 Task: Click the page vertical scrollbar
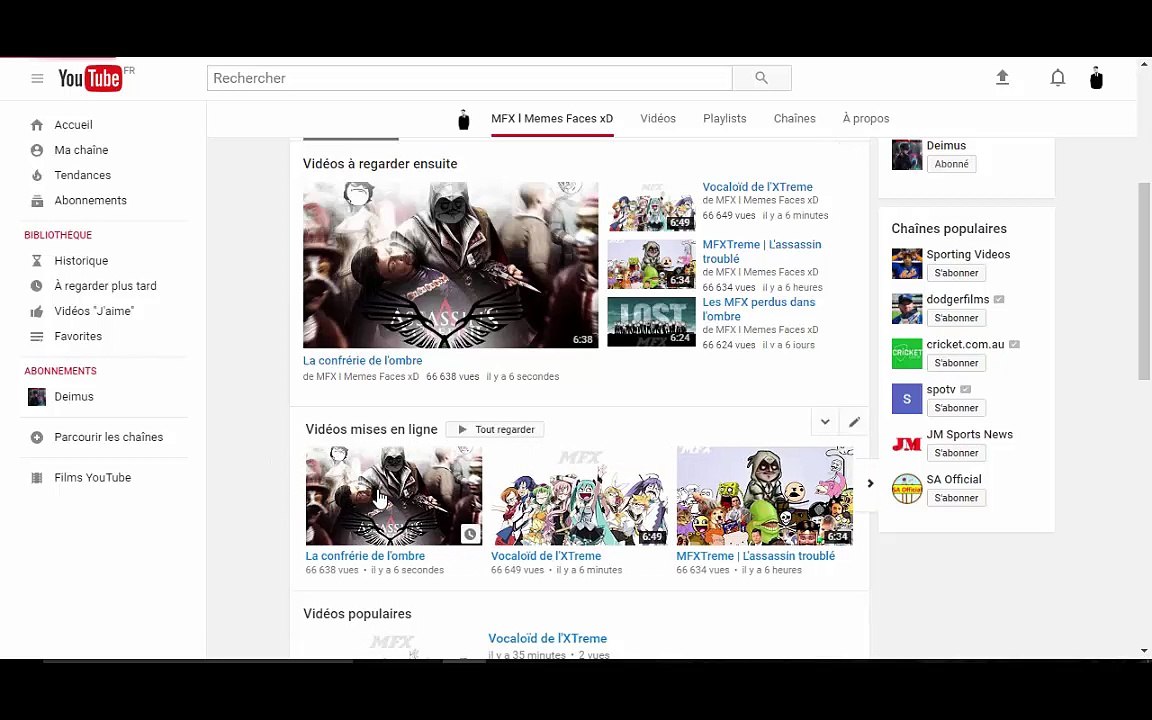[1144, 280]
